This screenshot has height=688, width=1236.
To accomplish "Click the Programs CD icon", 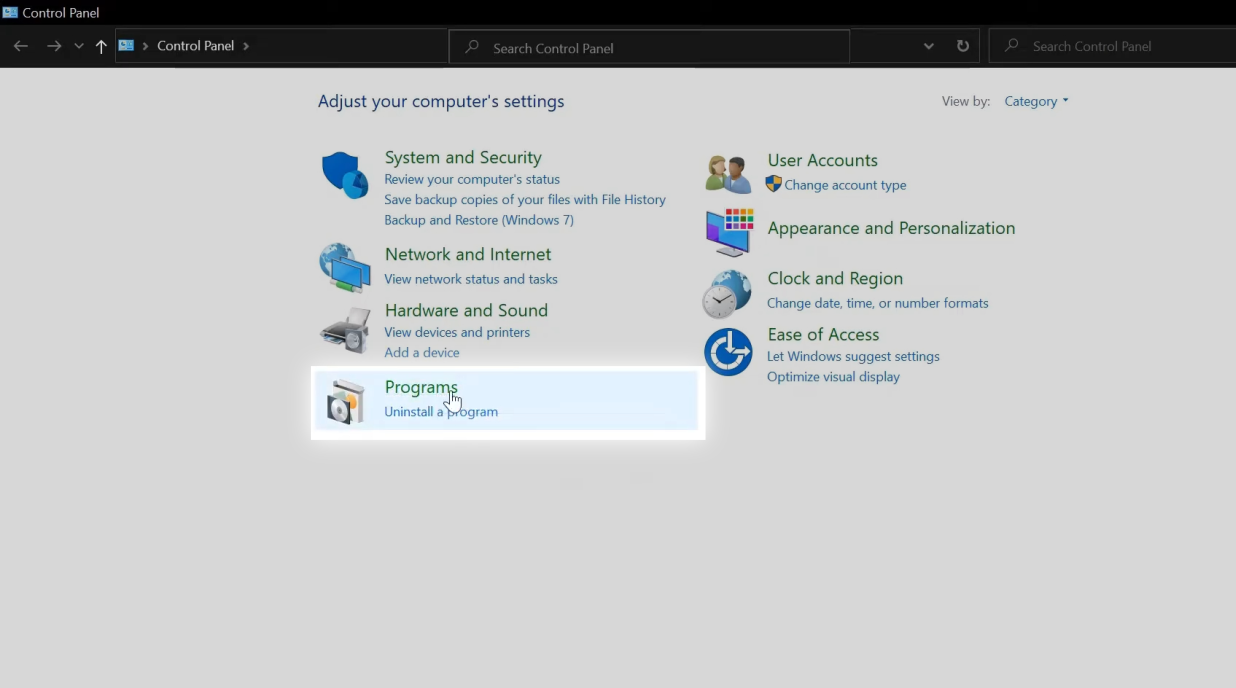I will point(344,400).
